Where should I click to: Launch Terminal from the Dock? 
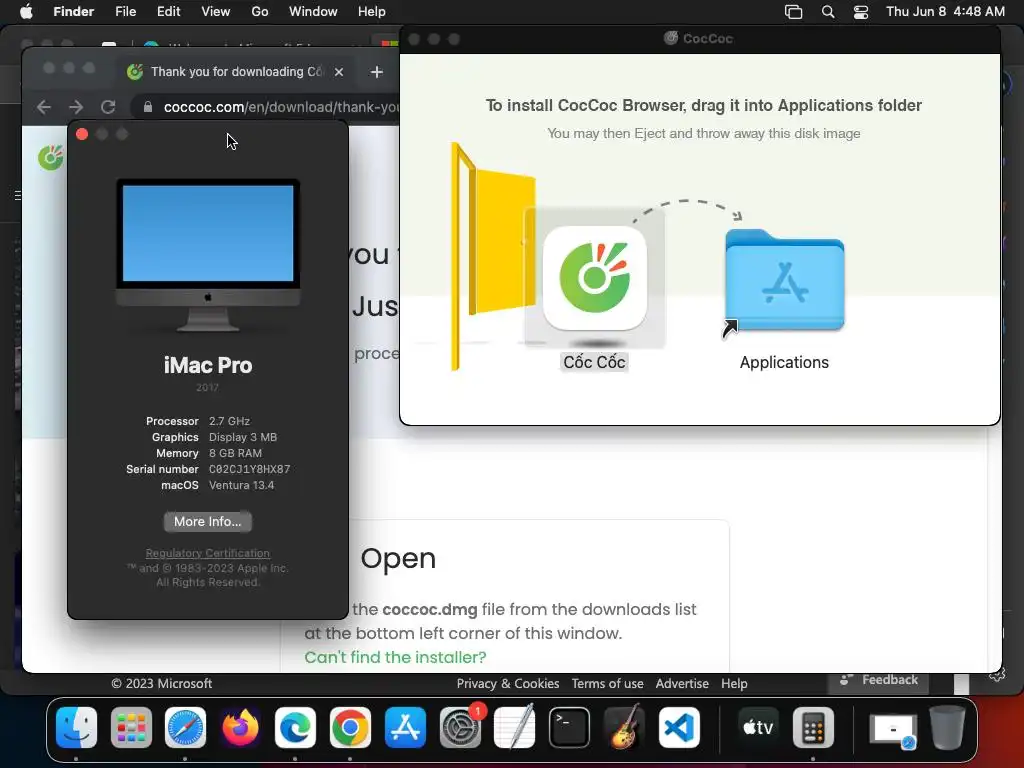pos(569,727)
